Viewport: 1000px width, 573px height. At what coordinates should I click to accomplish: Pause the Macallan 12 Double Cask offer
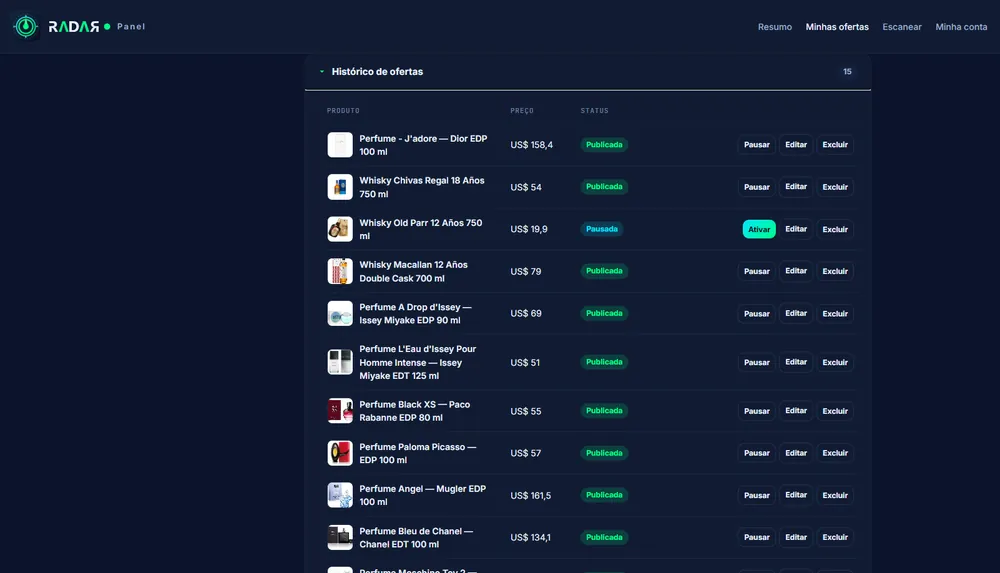[x=756, y=271]
